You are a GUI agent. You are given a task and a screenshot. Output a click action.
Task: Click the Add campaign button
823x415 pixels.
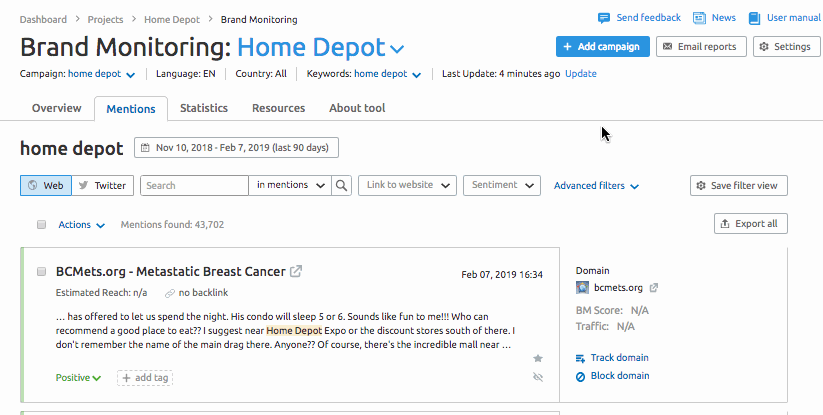click(x=603, y=47)
